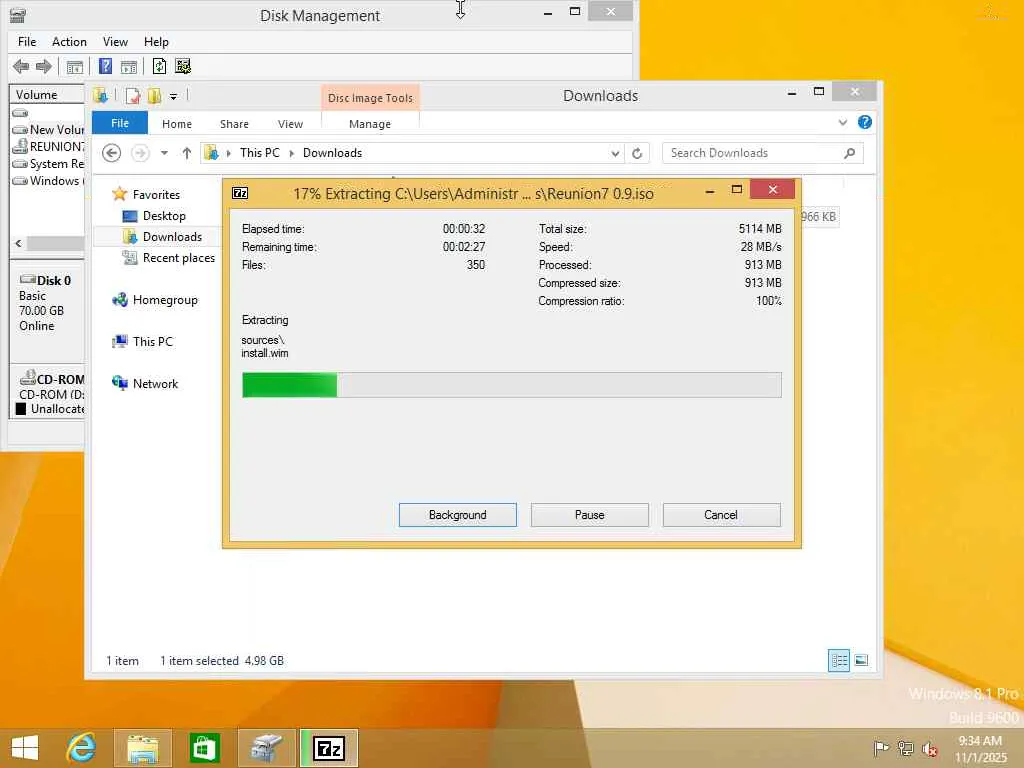Image resolution: width=1024 pixels, height=768 pixels.
Task: Click the New folder icon in Explorer quick access toolbar
Action: click(x=154, y=96)
